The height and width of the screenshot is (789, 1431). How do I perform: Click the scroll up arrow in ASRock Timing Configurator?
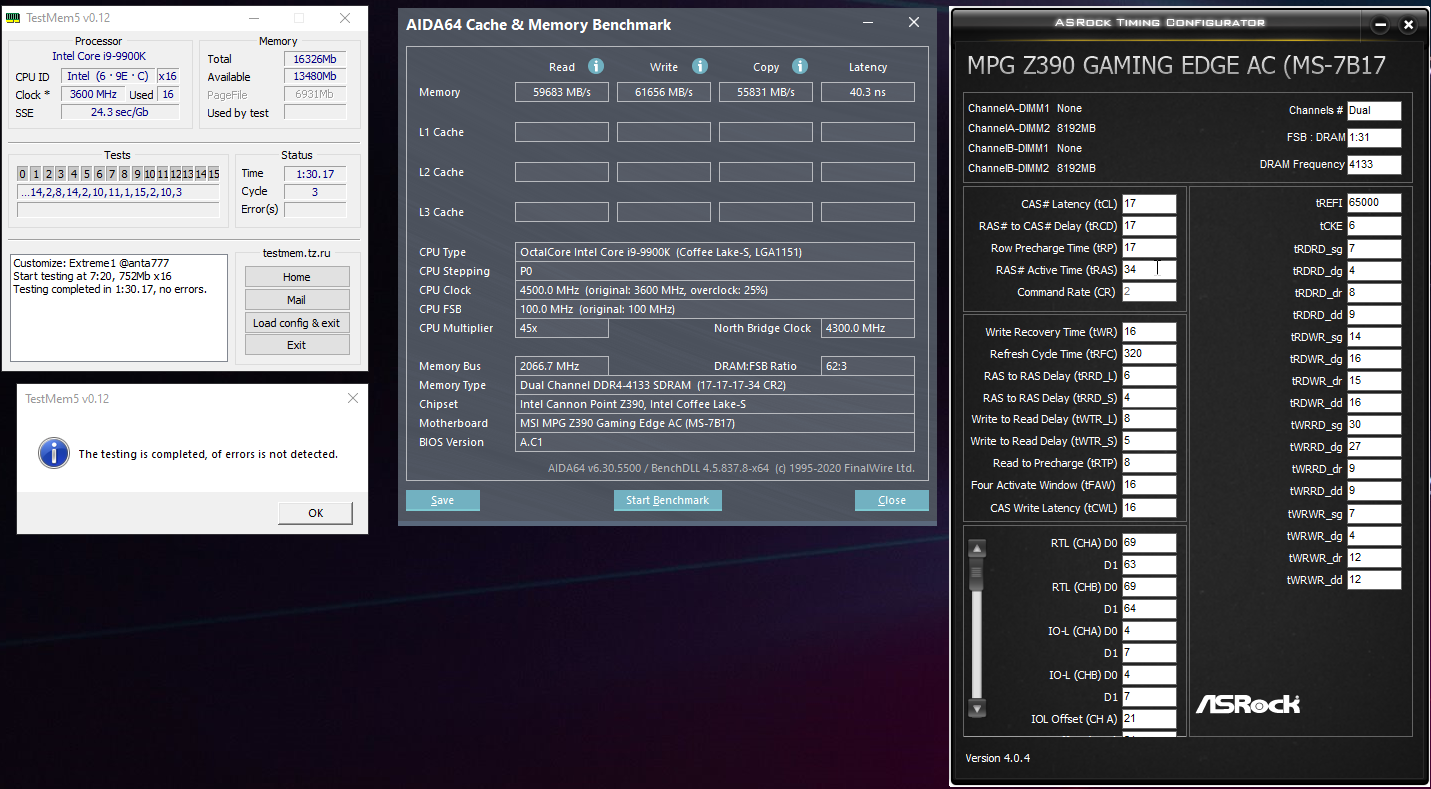click(977, 548)
